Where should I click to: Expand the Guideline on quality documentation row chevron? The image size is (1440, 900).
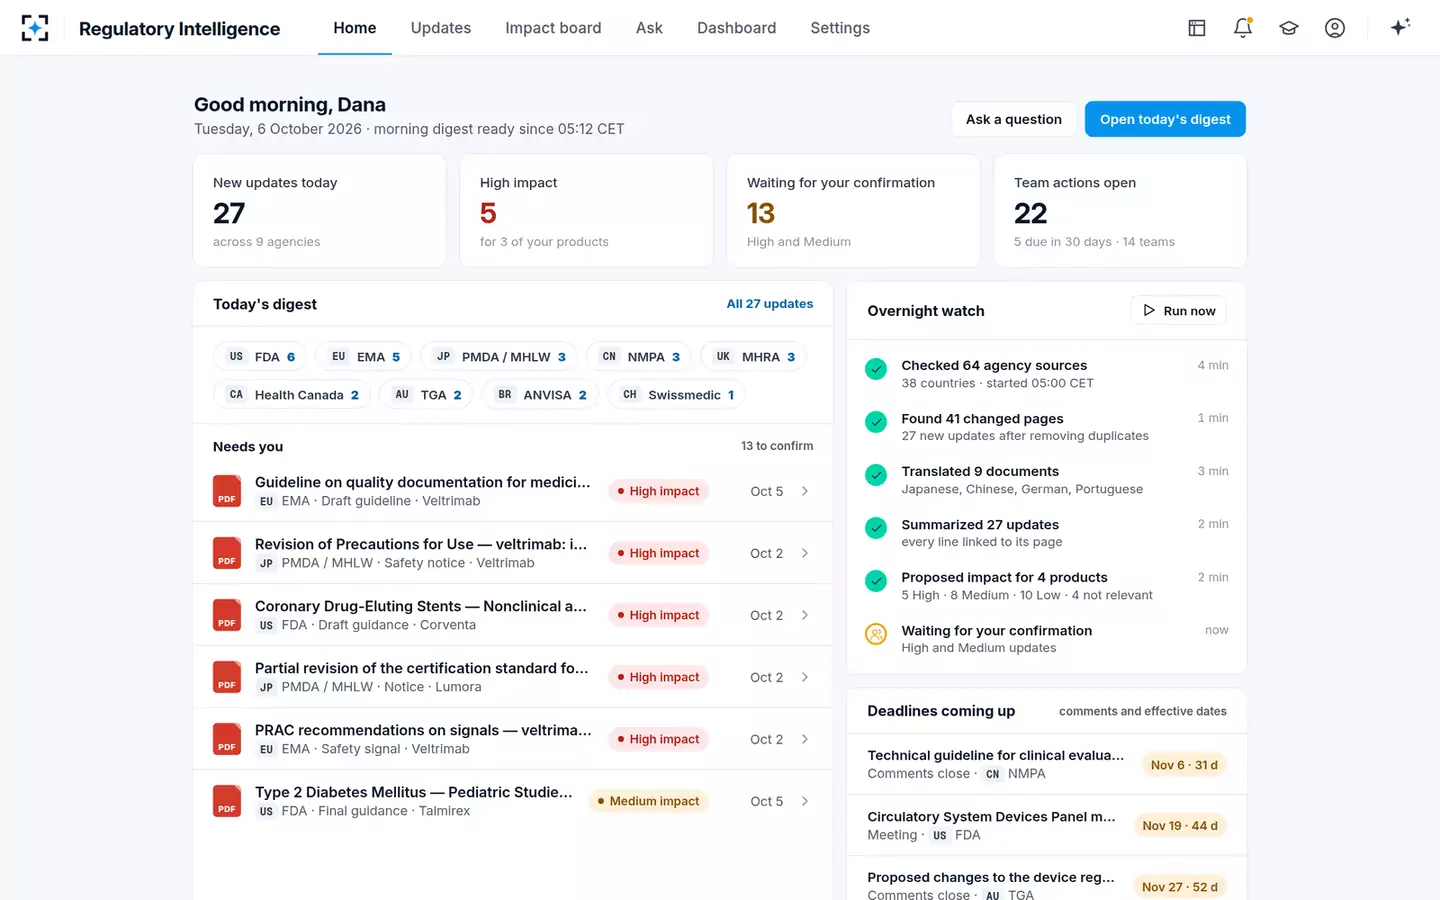(805, 491)
